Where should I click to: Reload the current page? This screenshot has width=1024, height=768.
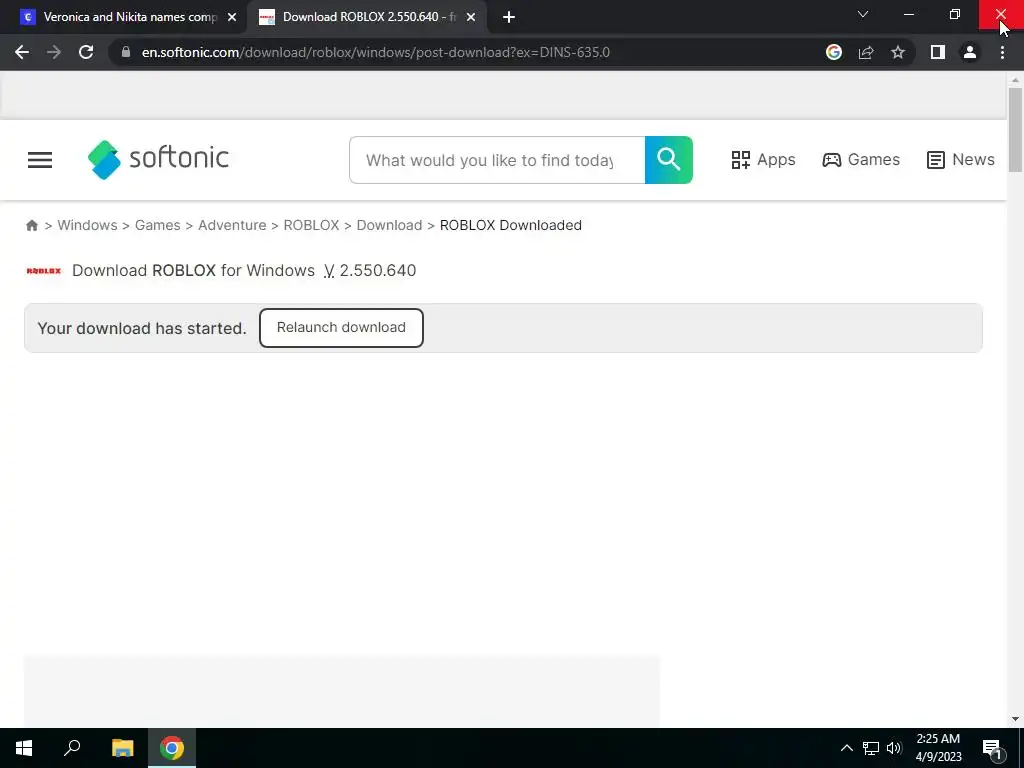pyautogui.click(x=86, y=52)
